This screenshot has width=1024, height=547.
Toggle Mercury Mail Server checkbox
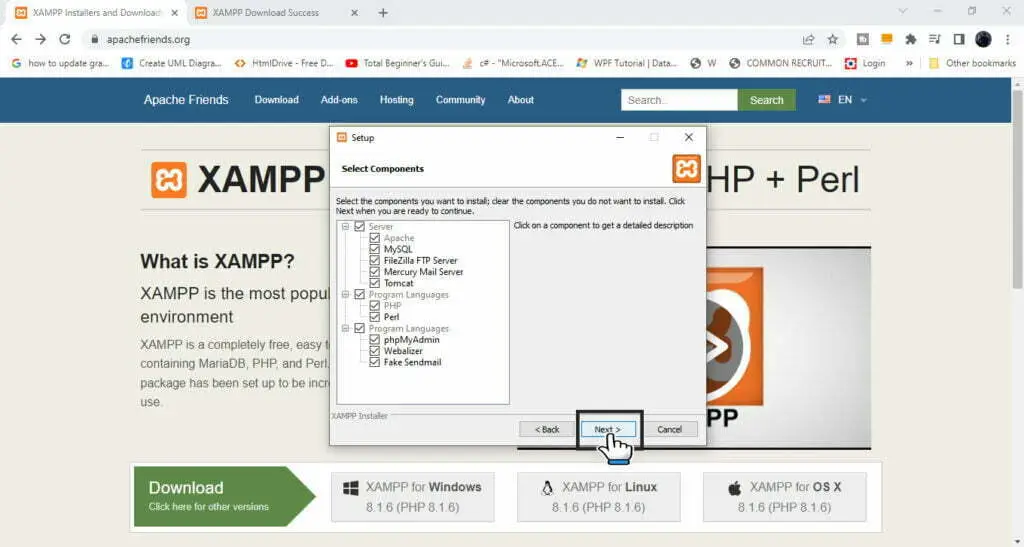click(374, 272)
